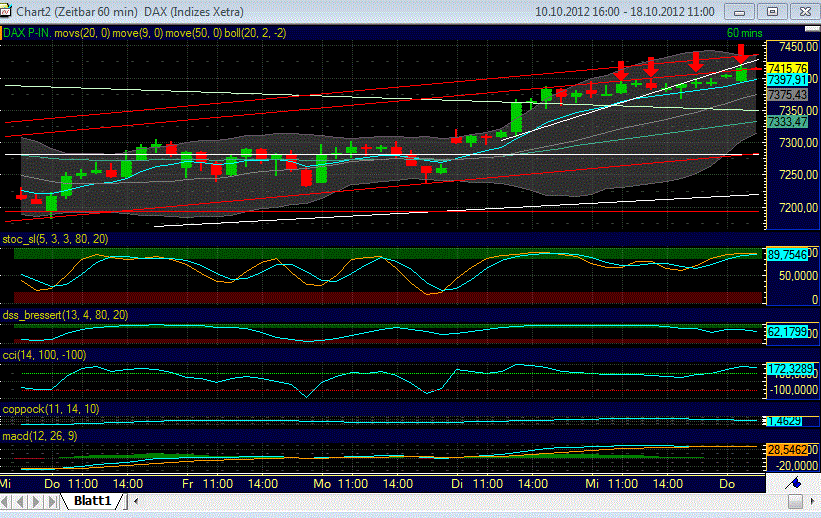
Task: Click the 'boll(20, 2, -2)' indicator label
Action: pyautogui.click(x=255, y=33)
